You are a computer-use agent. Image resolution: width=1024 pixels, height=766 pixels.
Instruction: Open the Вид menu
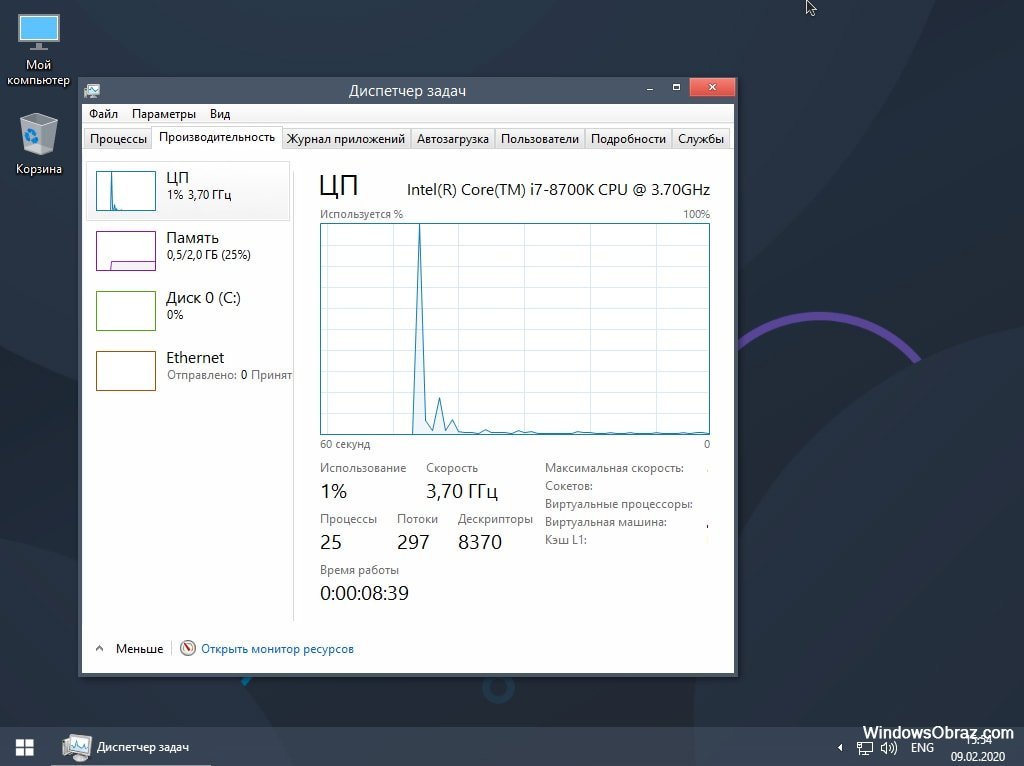tap(220, 114)
